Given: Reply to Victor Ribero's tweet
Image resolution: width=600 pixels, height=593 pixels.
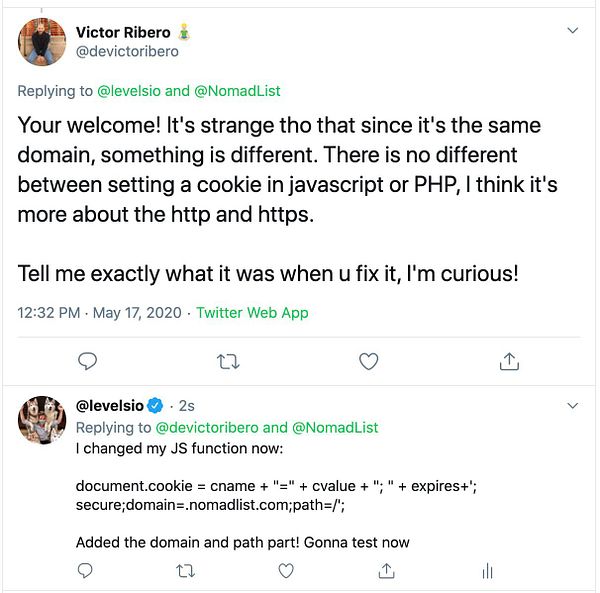Looking at the screenshot, I should pos(87,361).
